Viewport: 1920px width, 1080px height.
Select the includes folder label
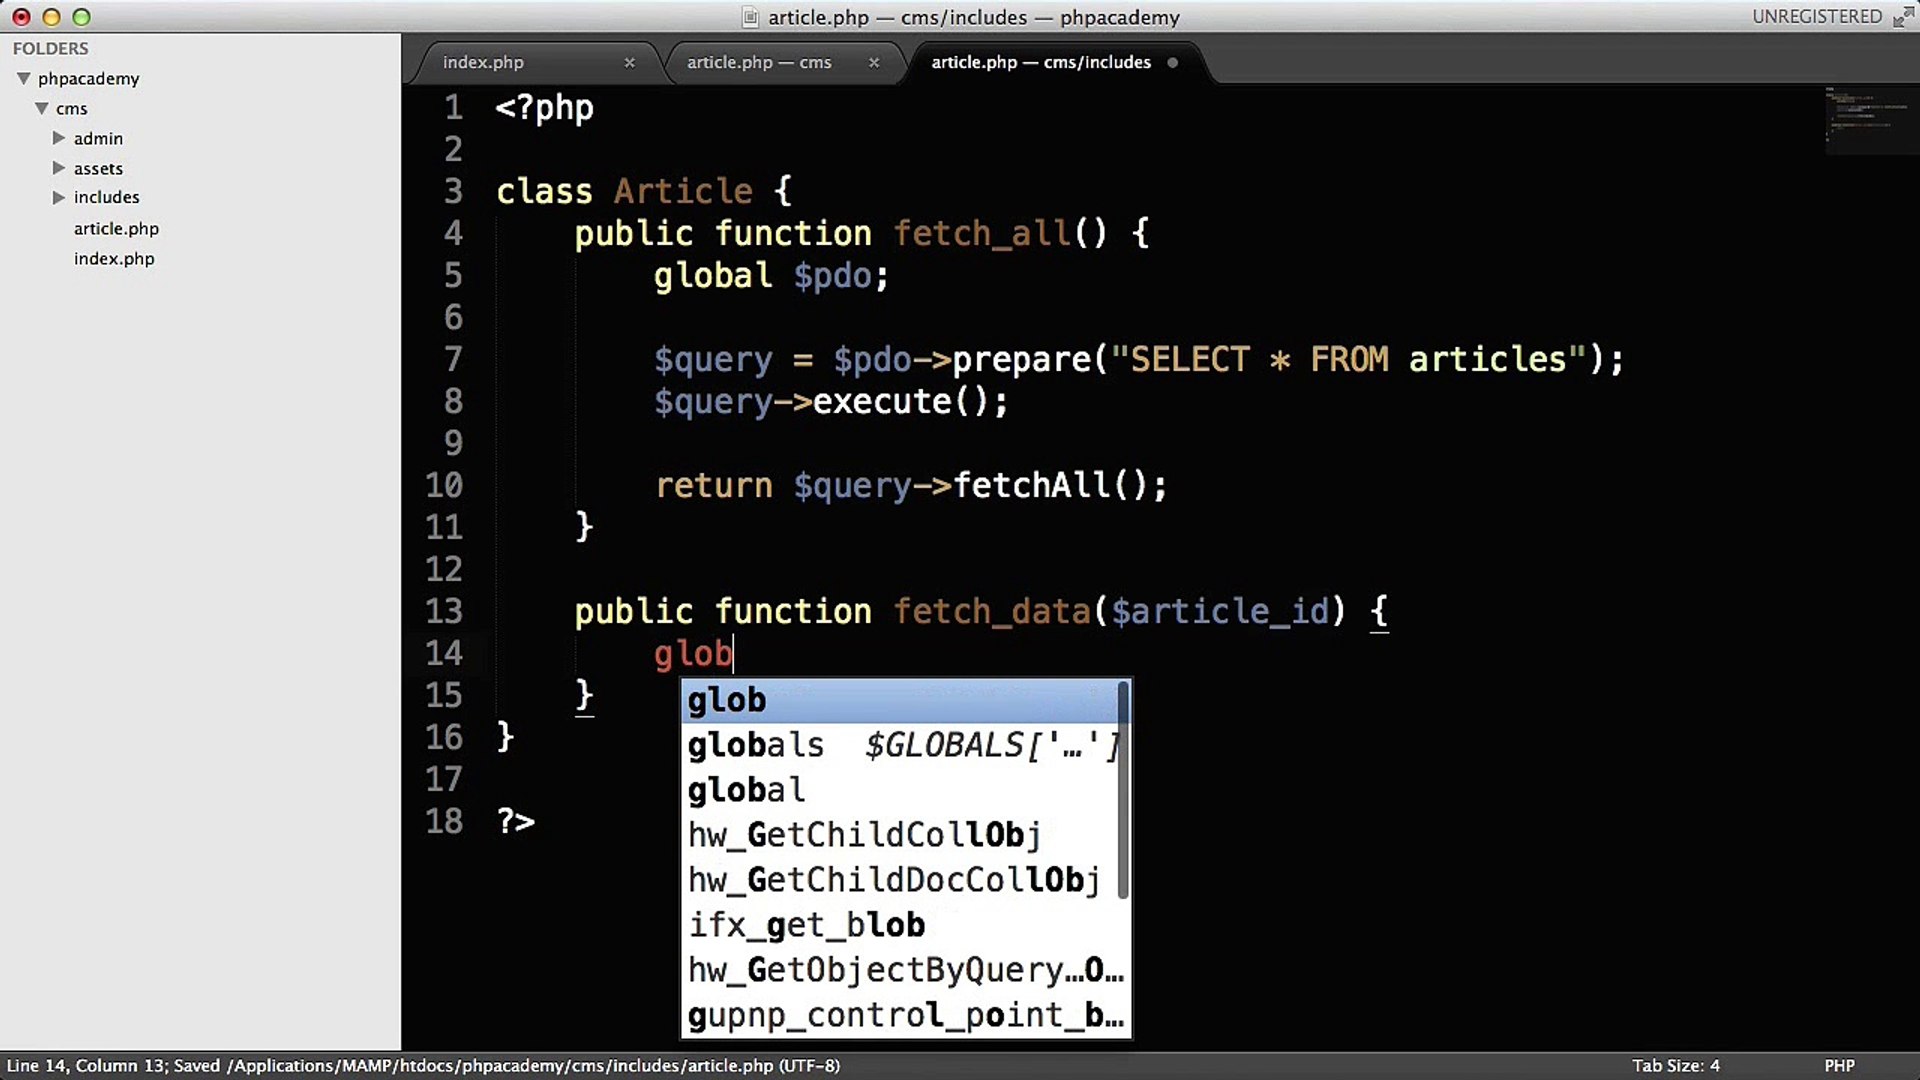point(106,197)
